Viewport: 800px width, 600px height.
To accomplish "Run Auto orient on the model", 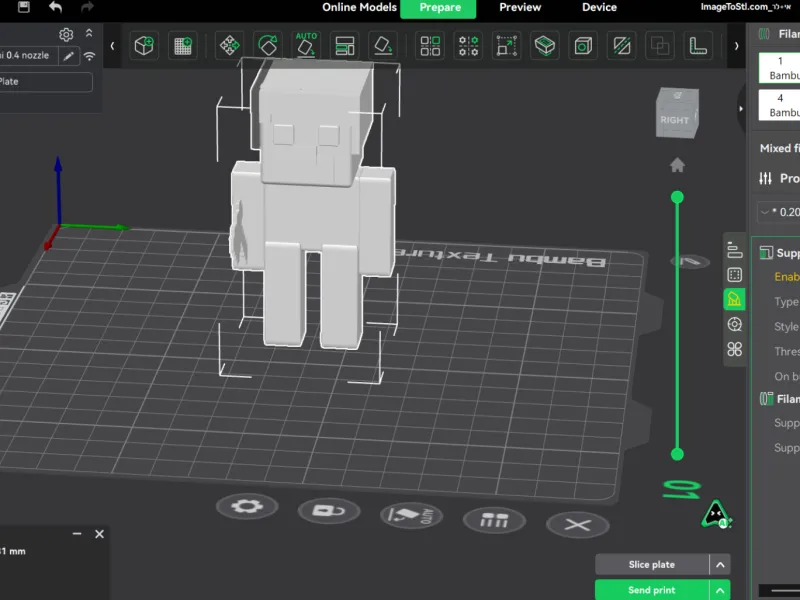I will (x=306, y=45).
